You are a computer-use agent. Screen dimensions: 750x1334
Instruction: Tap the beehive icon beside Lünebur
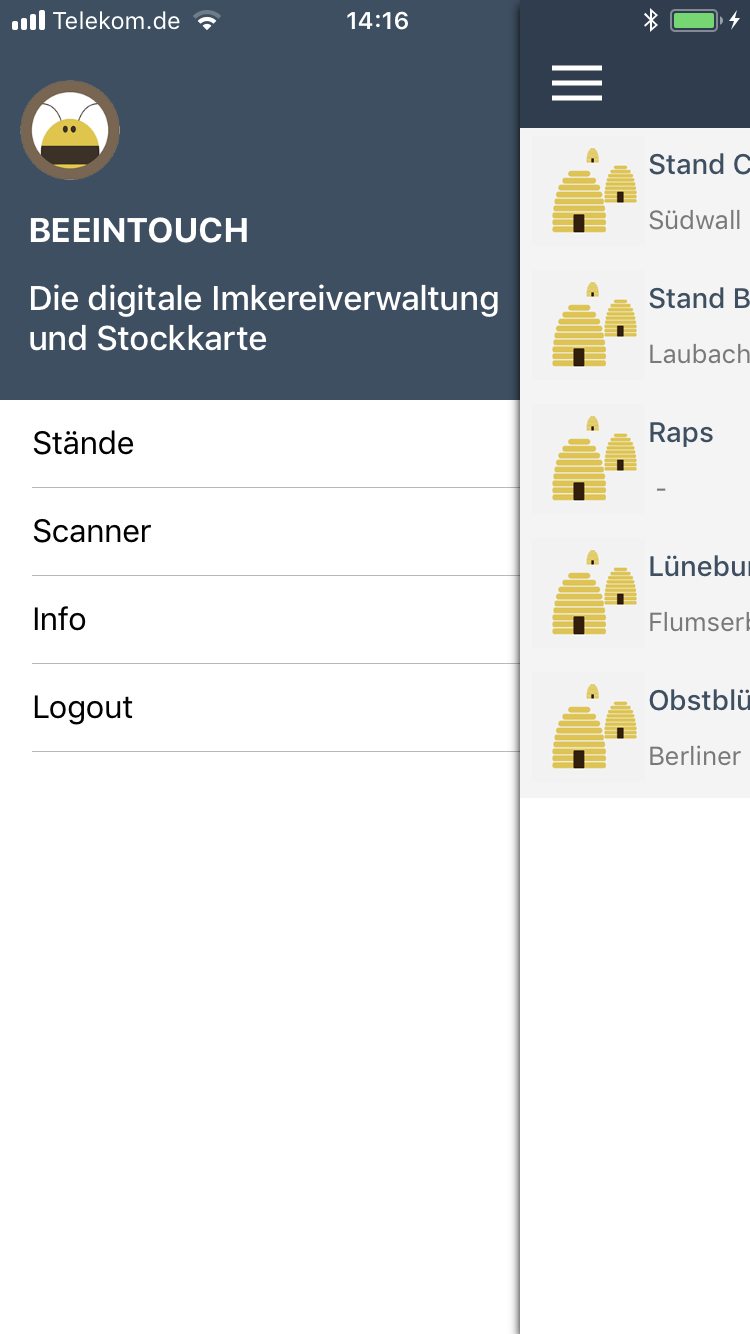coord(594,593)
